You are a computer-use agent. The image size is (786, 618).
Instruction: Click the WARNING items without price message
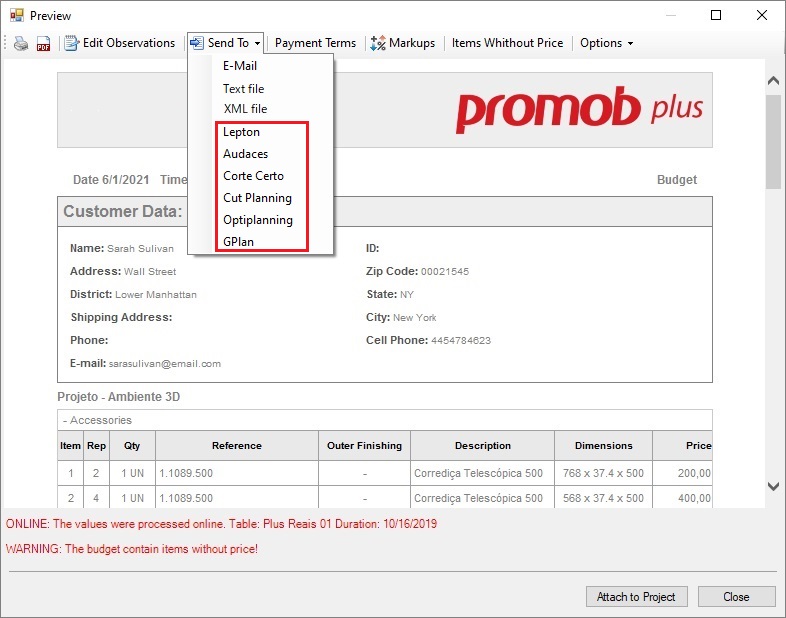tap(132, 549)
